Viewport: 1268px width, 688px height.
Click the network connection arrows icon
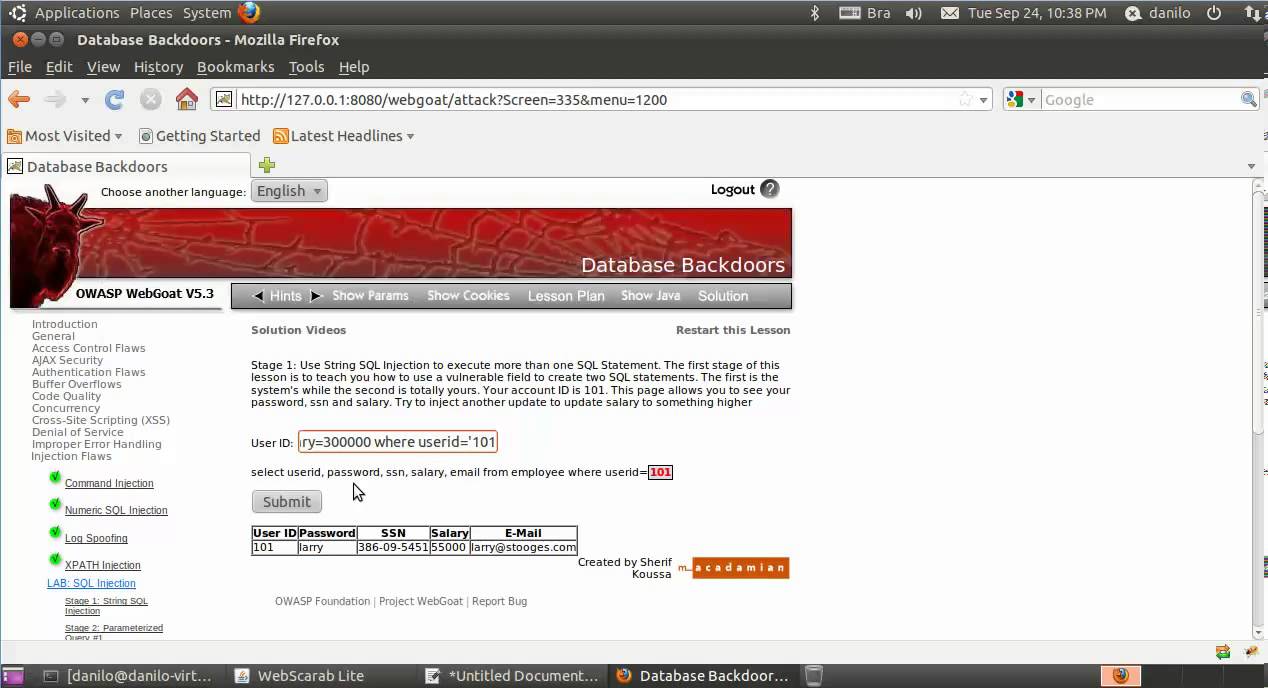(x=1252, y=13)
